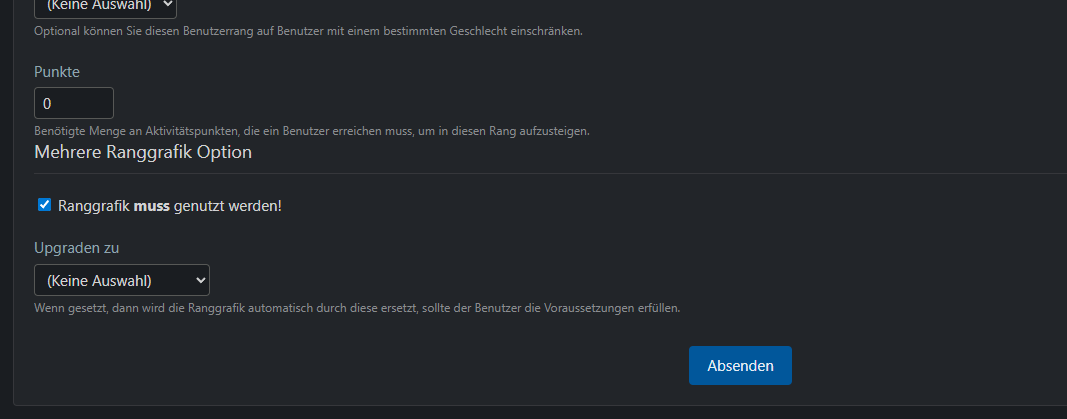Click the word 'Ranggrafik' beside the checkbox
This screenshot has width=1067, height=419.
(94, 206)
